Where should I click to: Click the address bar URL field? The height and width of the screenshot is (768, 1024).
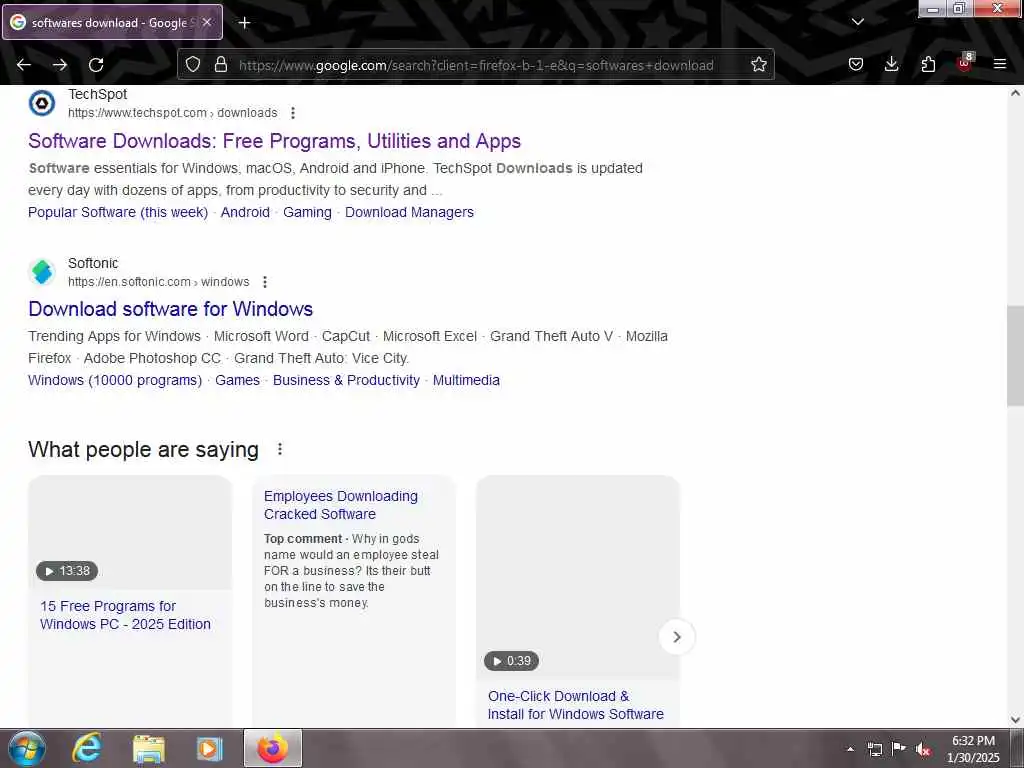(x=475, y=65)
